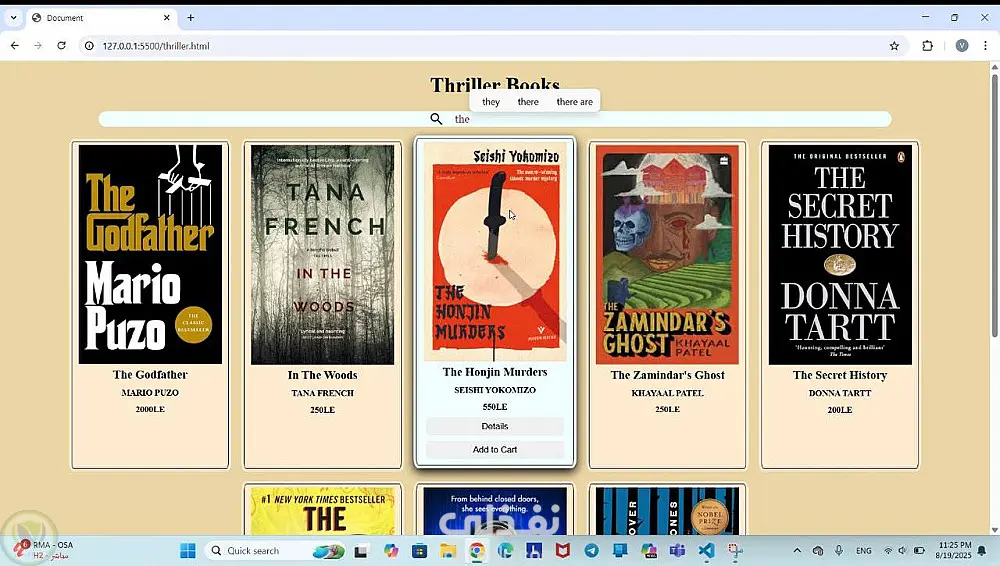The image size is (1000, 566).
Task: Click Add to Cart for The Honjin Murders
Action: [495, 449]
